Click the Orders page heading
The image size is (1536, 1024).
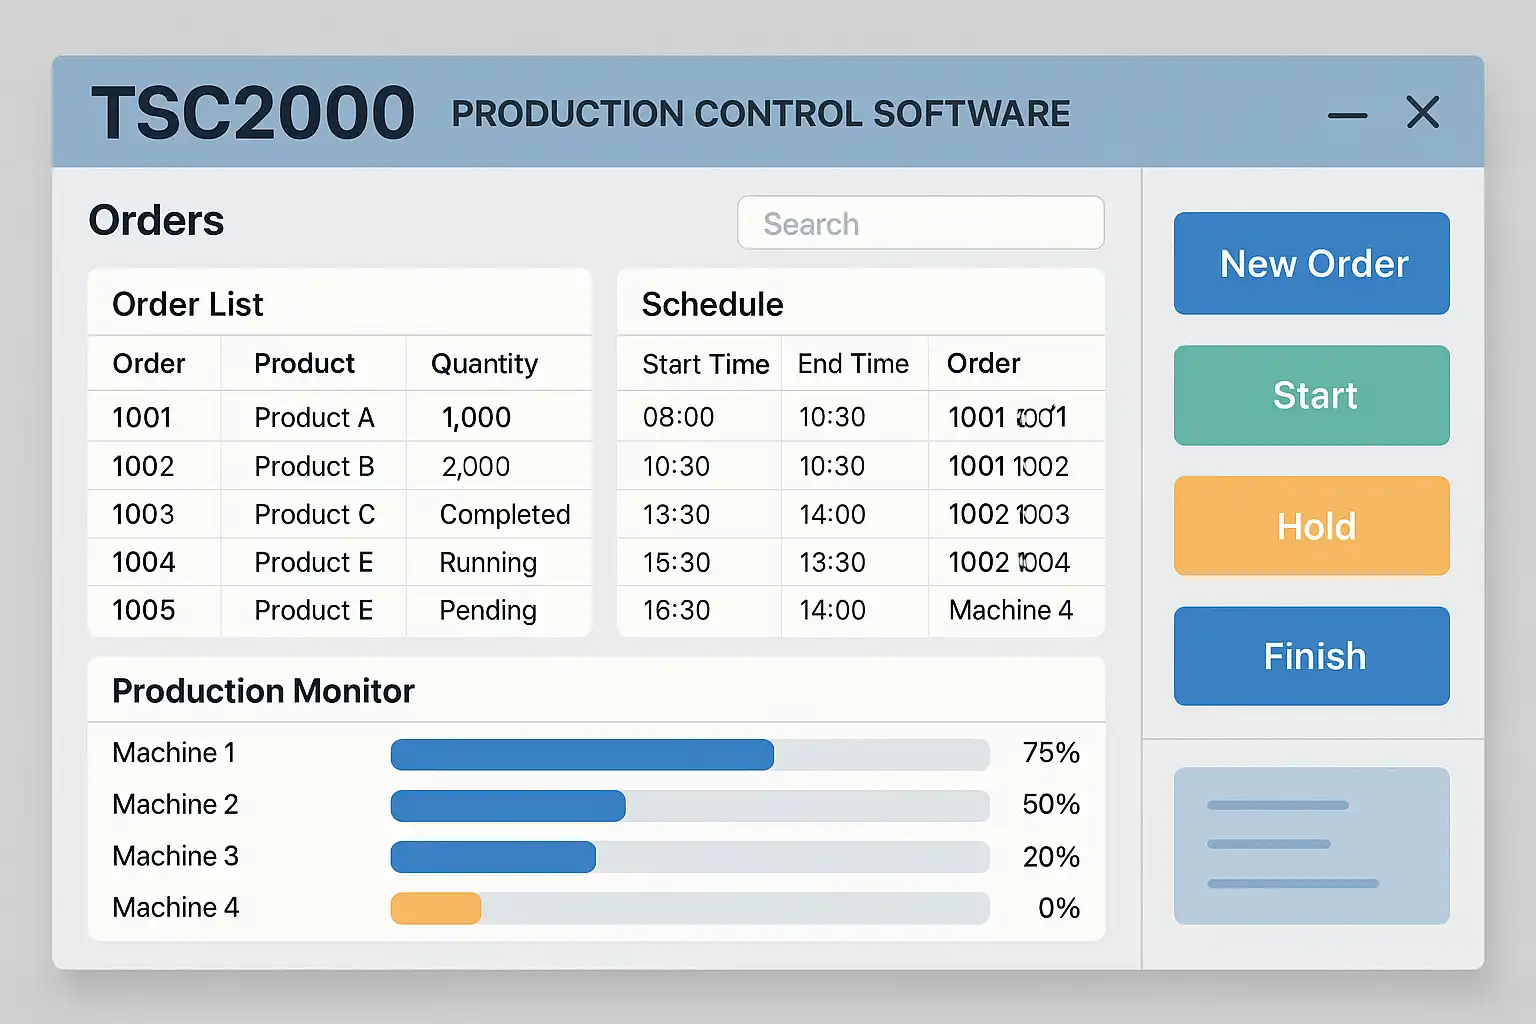click(156, 220)
